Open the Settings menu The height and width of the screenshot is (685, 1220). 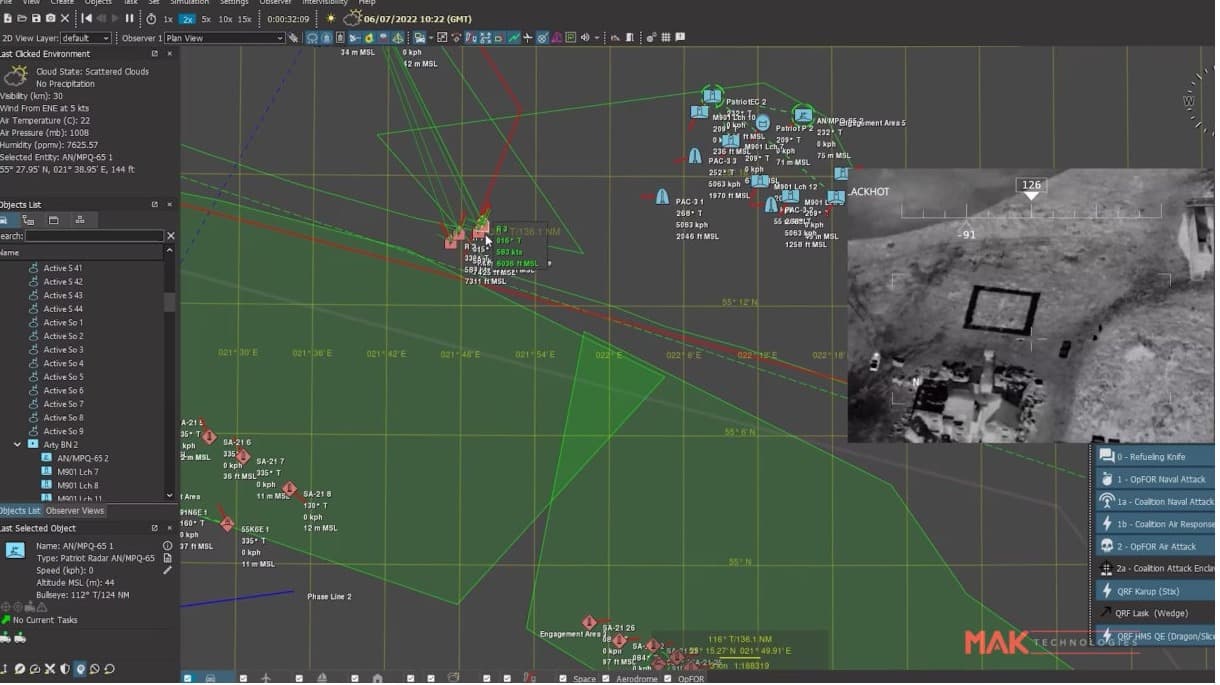234,3
